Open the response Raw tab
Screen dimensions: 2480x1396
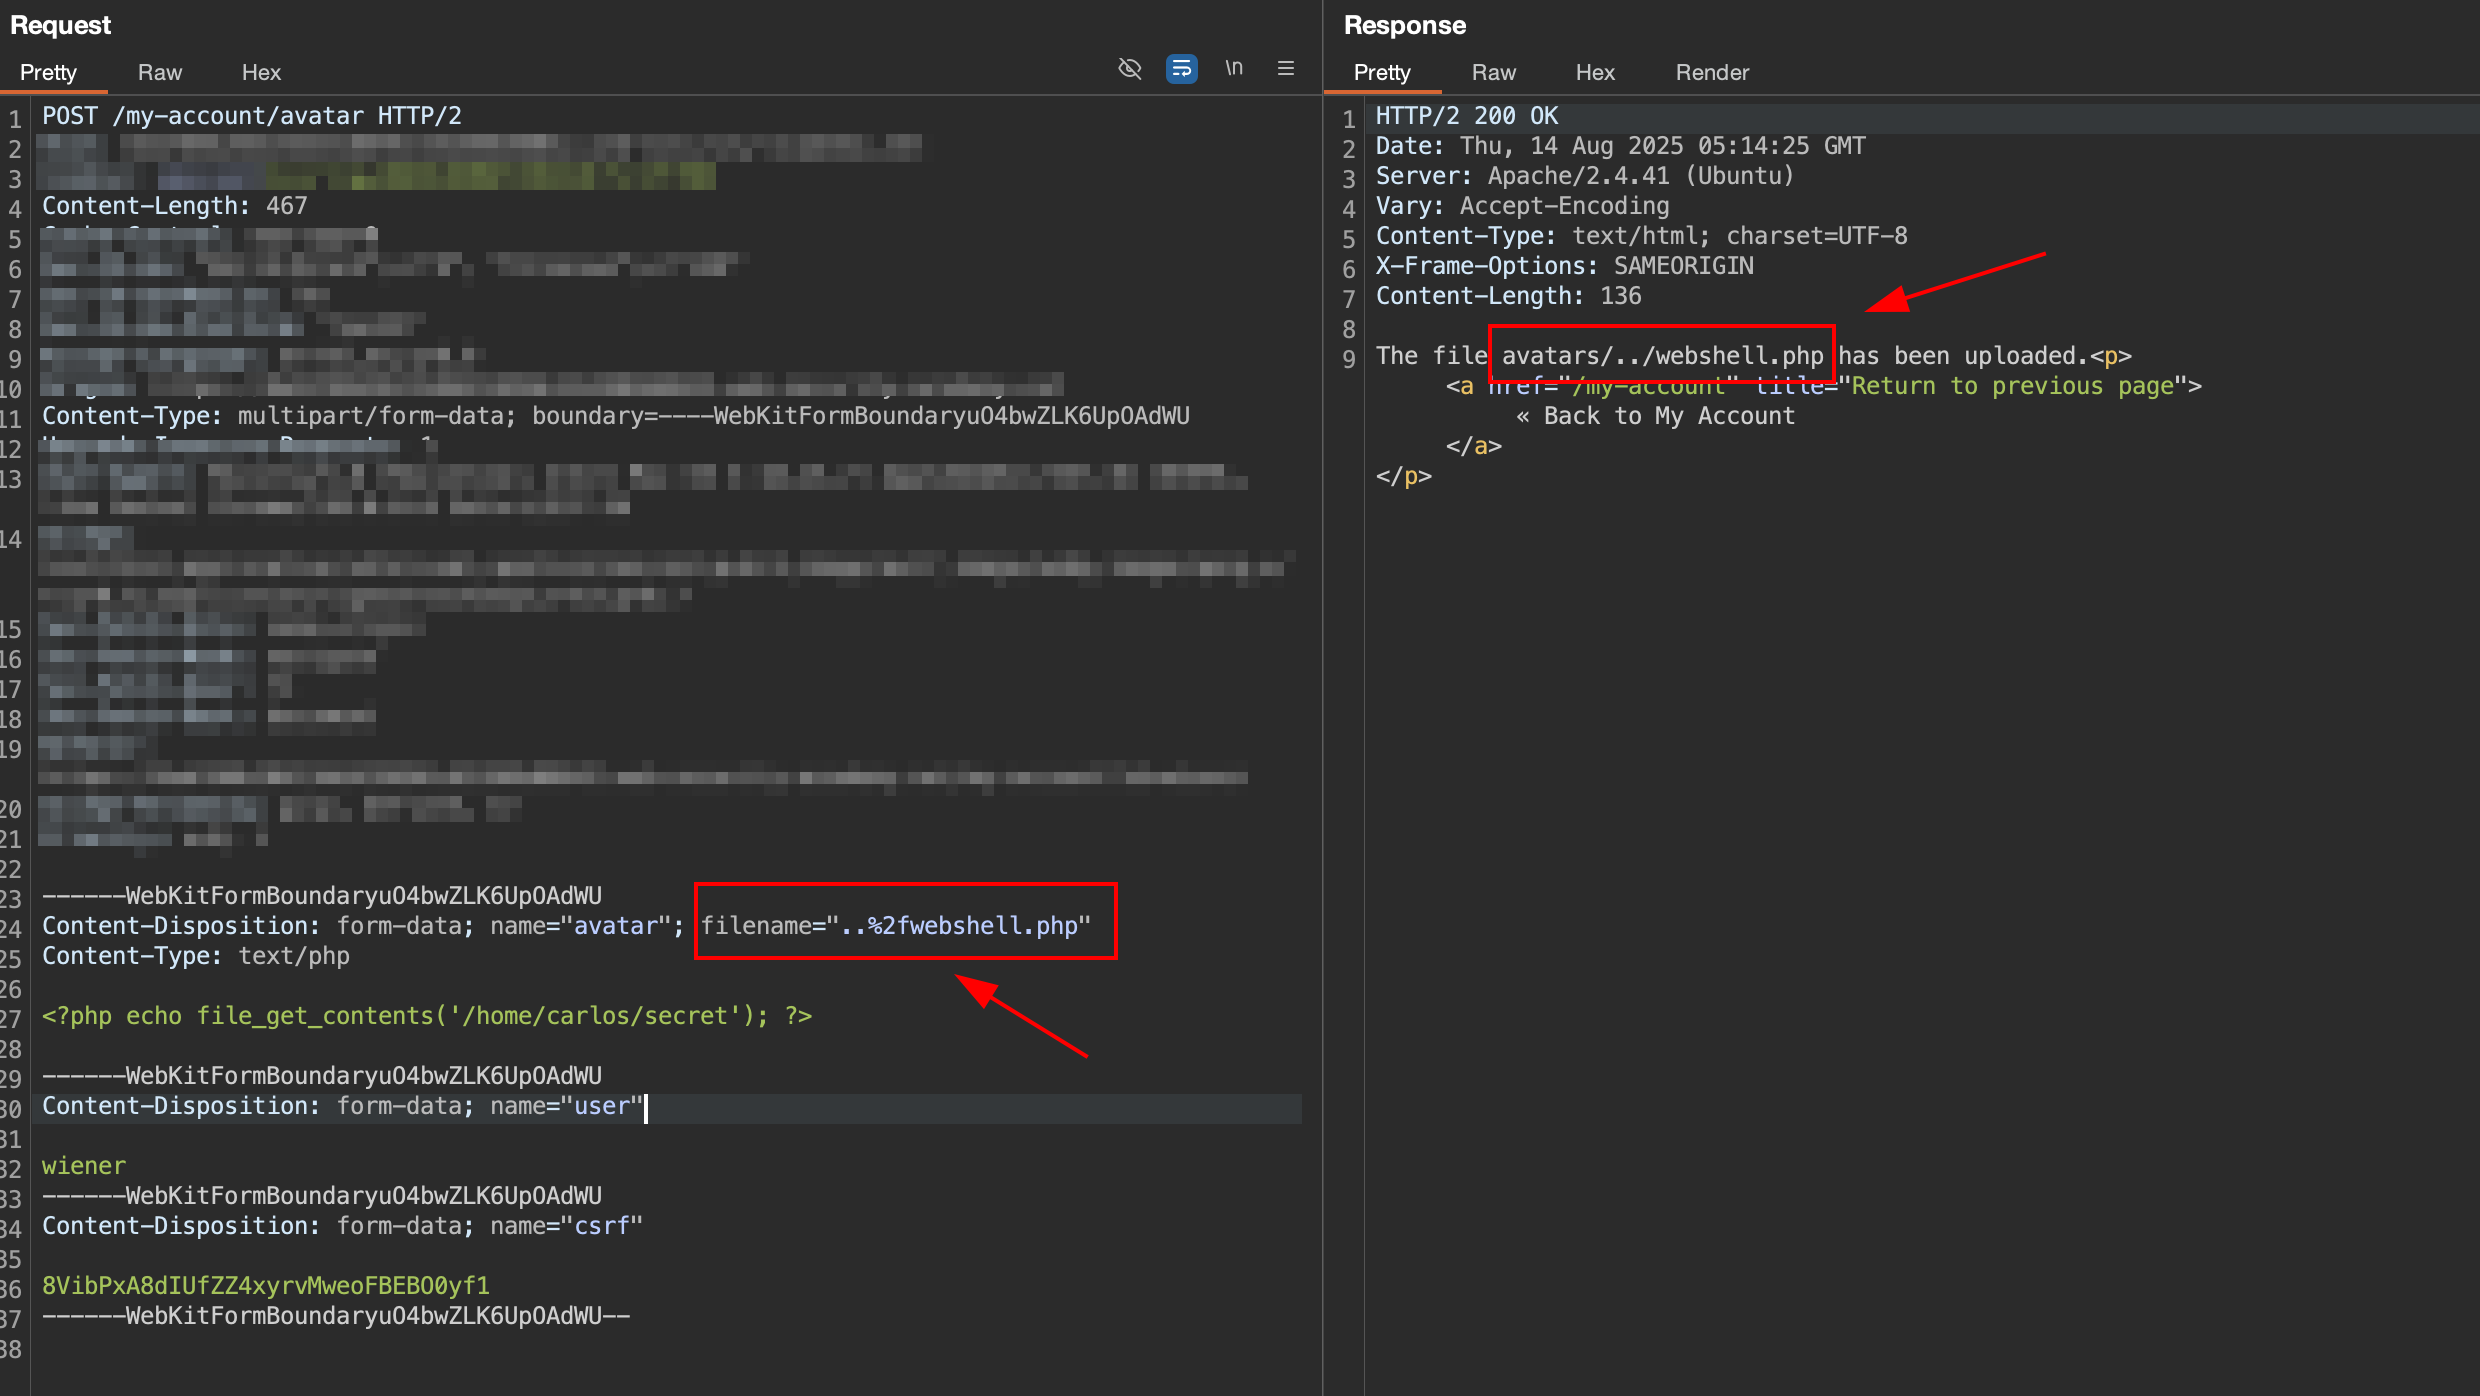coord(1493,73)
